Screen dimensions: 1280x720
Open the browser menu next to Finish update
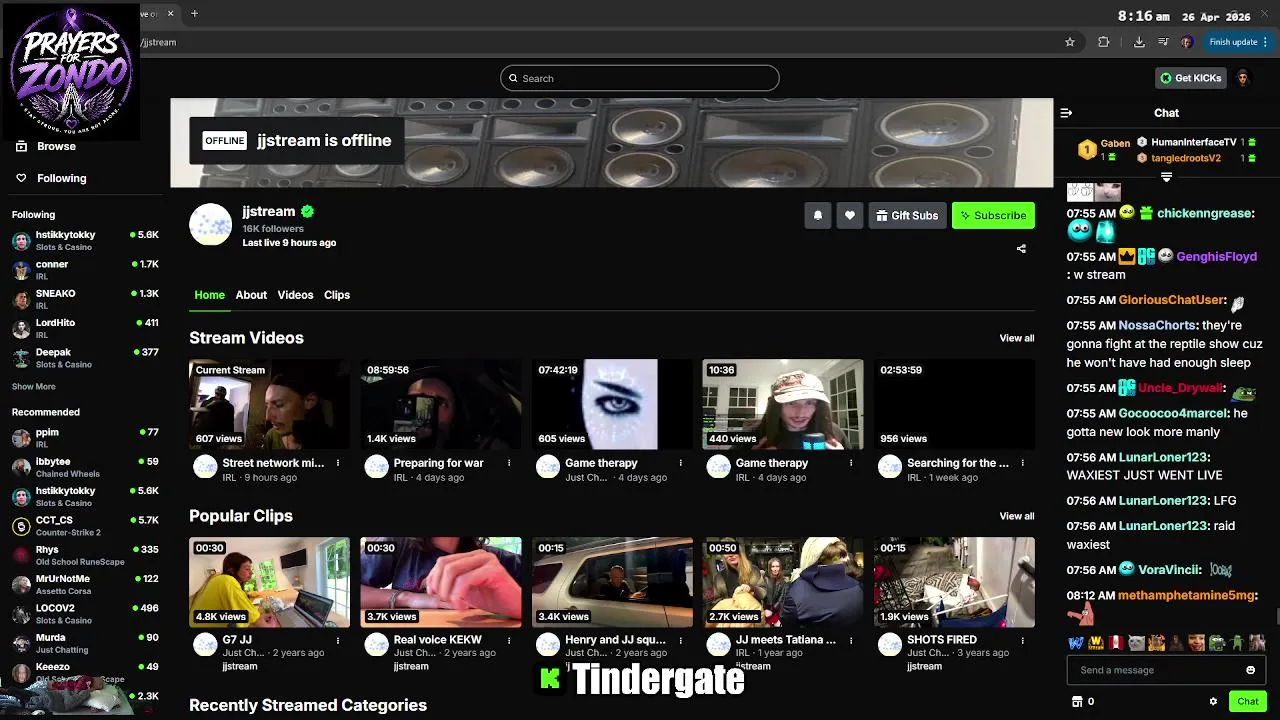pos(1265,42)
